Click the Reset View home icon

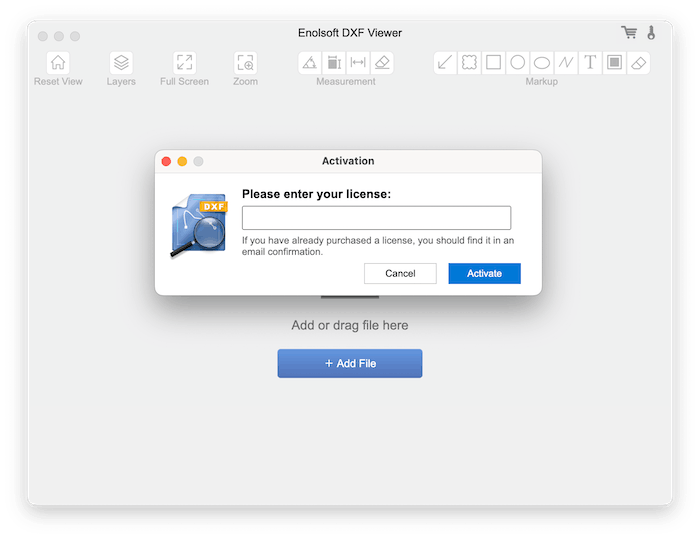[x=58, y=63]
